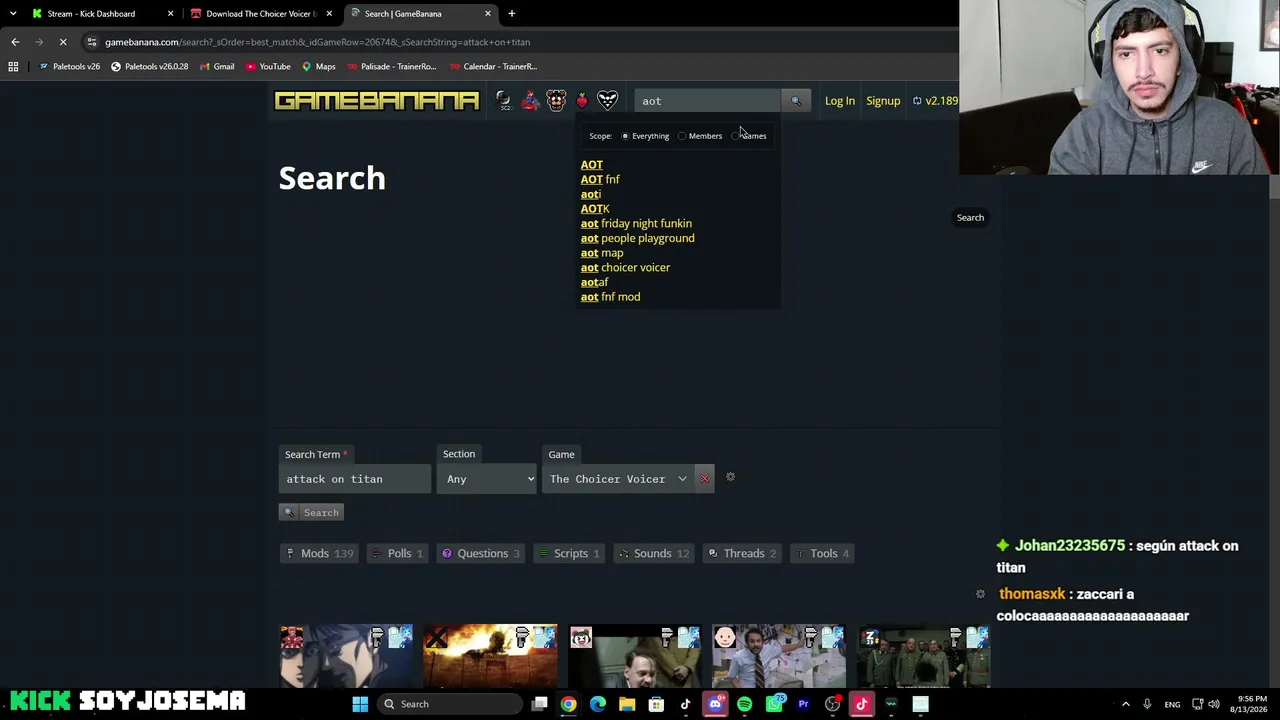Filter results by Tools 4
The width and height of the screenshot is (1280, 720).
822,553
